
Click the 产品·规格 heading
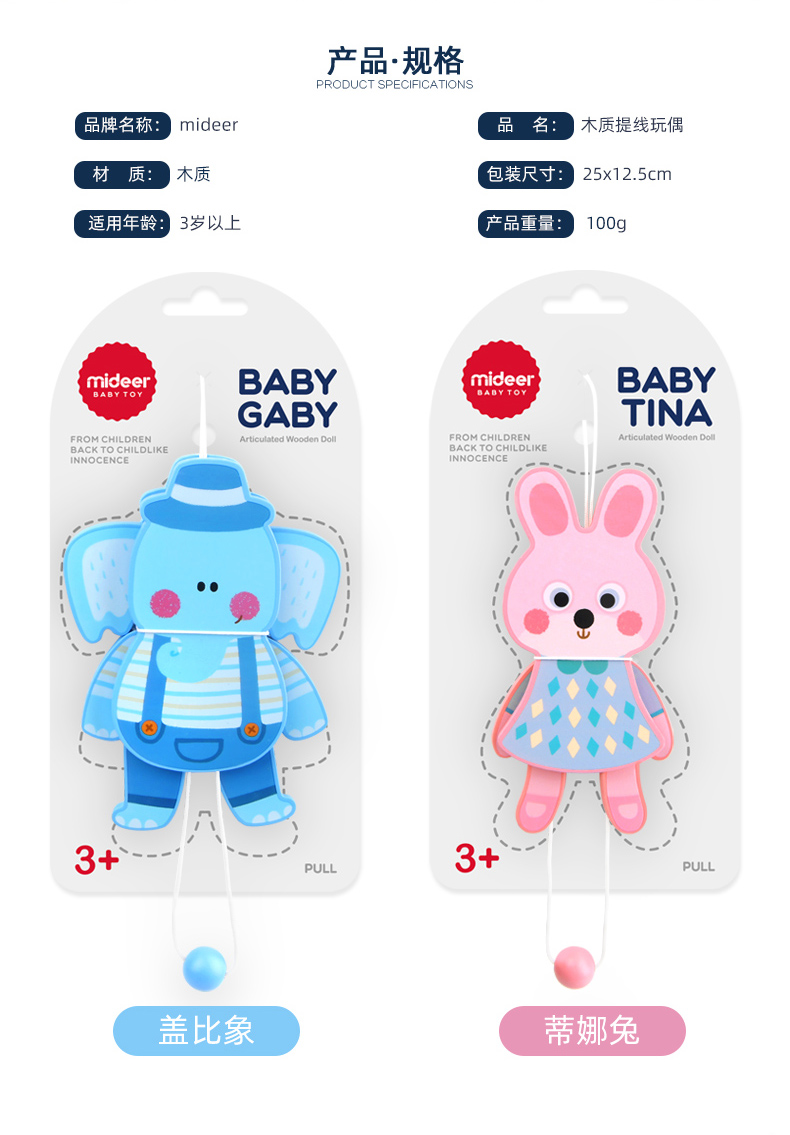[x=395, y=61]
